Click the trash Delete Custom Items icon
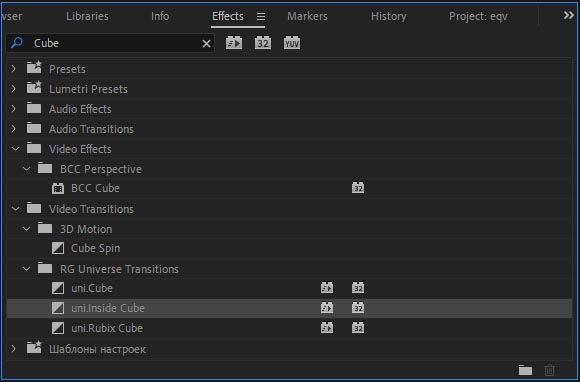Screen dimensions: 580x382 pyautogui.click(x=550, y=370)
